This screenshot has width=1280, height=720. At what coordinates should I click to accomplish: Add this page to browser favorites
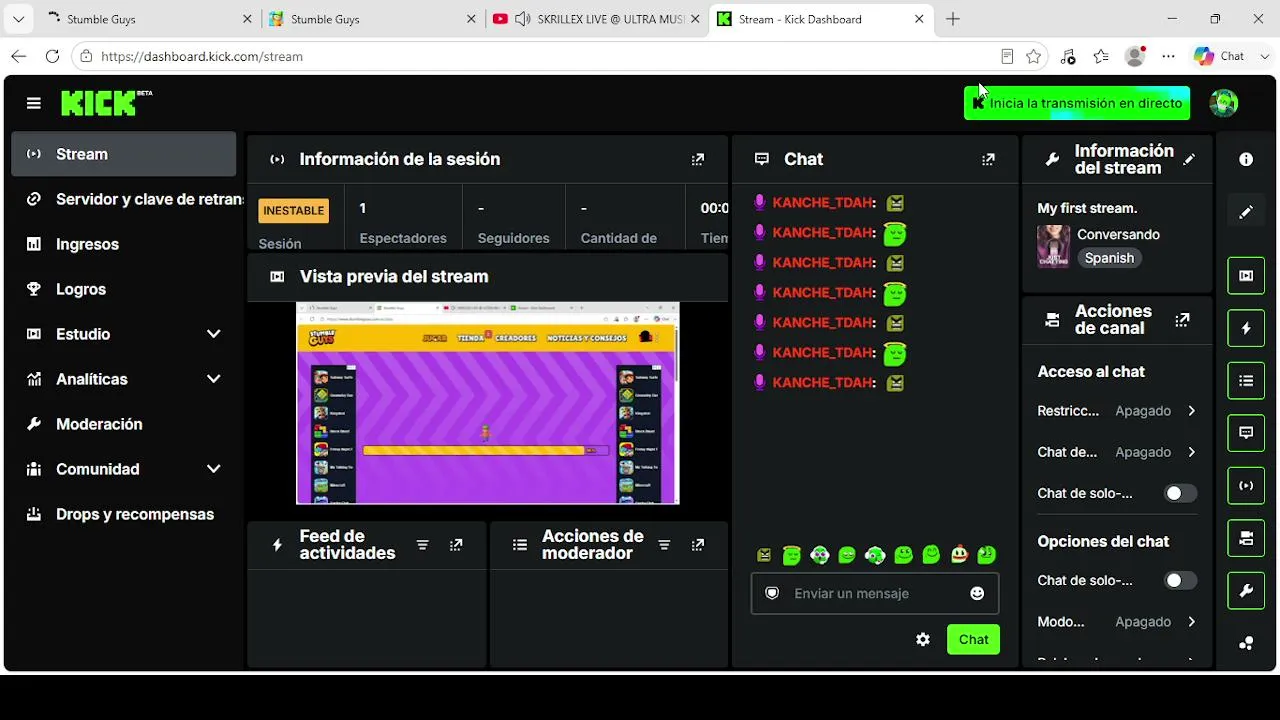click(x=1034, y=57)
